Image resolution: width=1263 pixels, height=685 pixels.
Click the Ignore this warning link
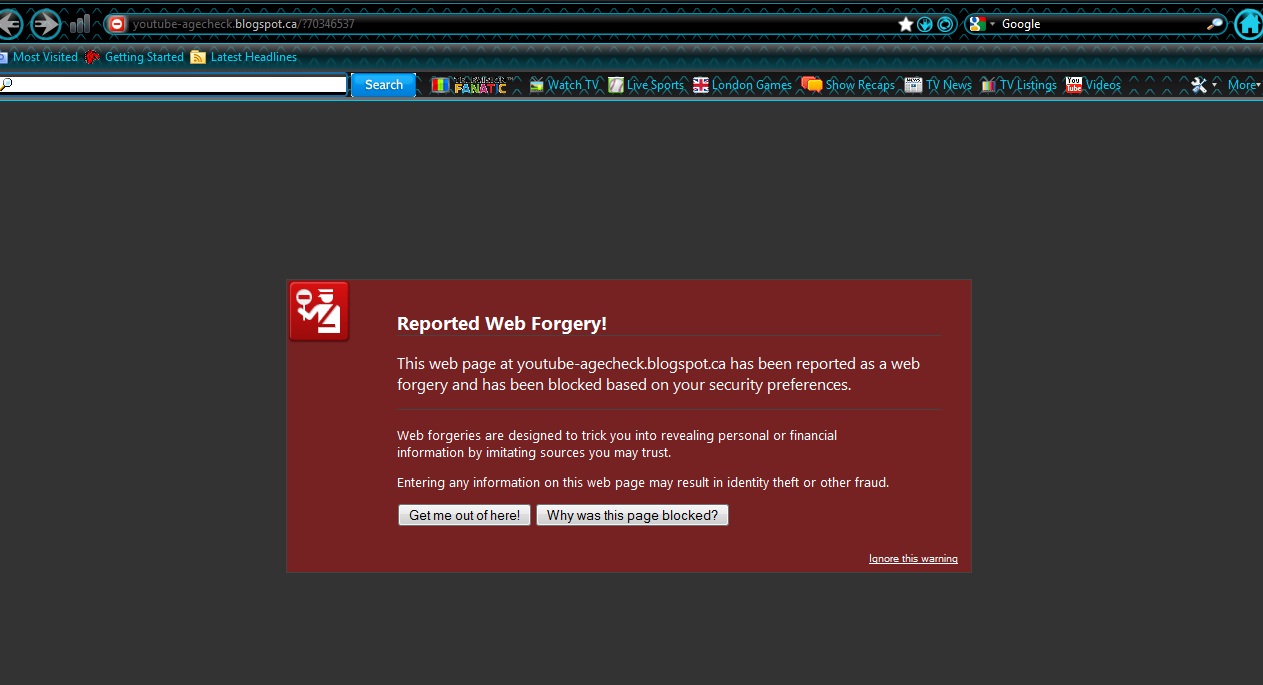[x=913, y=559]
